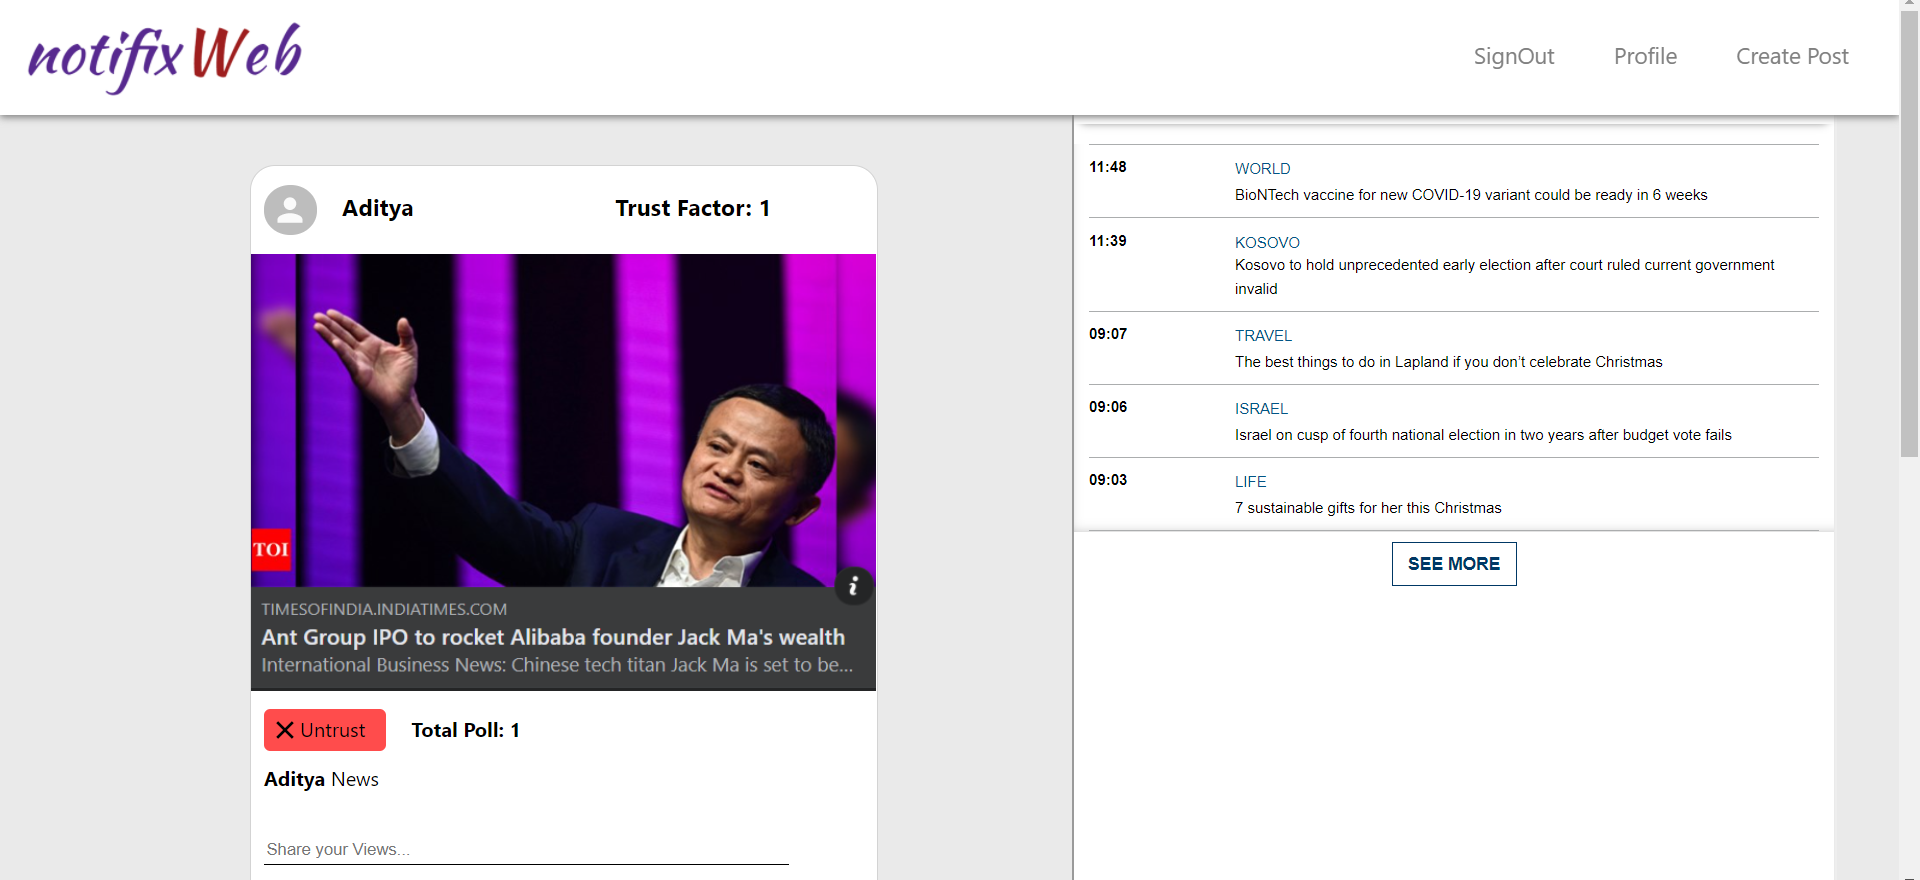The image size is (1920, 880).
Task: Open the ISRAEL news category link
Action: pos(1261,409)
